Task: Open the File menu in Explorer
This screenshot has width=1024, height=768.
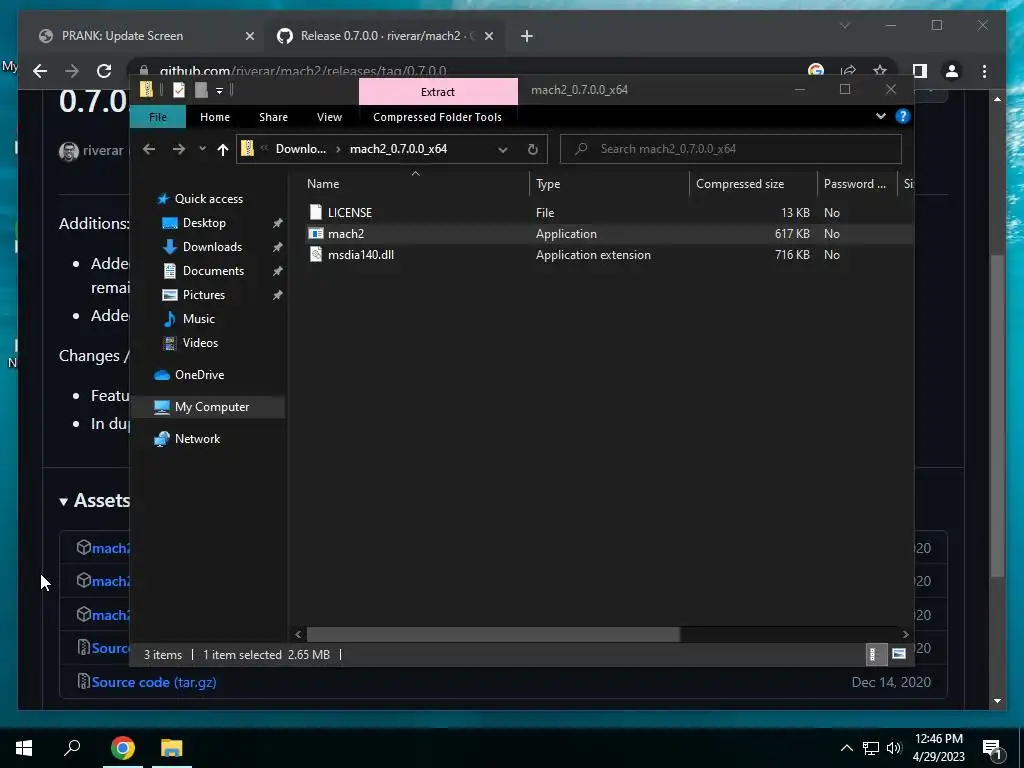Action: [158, 117]
